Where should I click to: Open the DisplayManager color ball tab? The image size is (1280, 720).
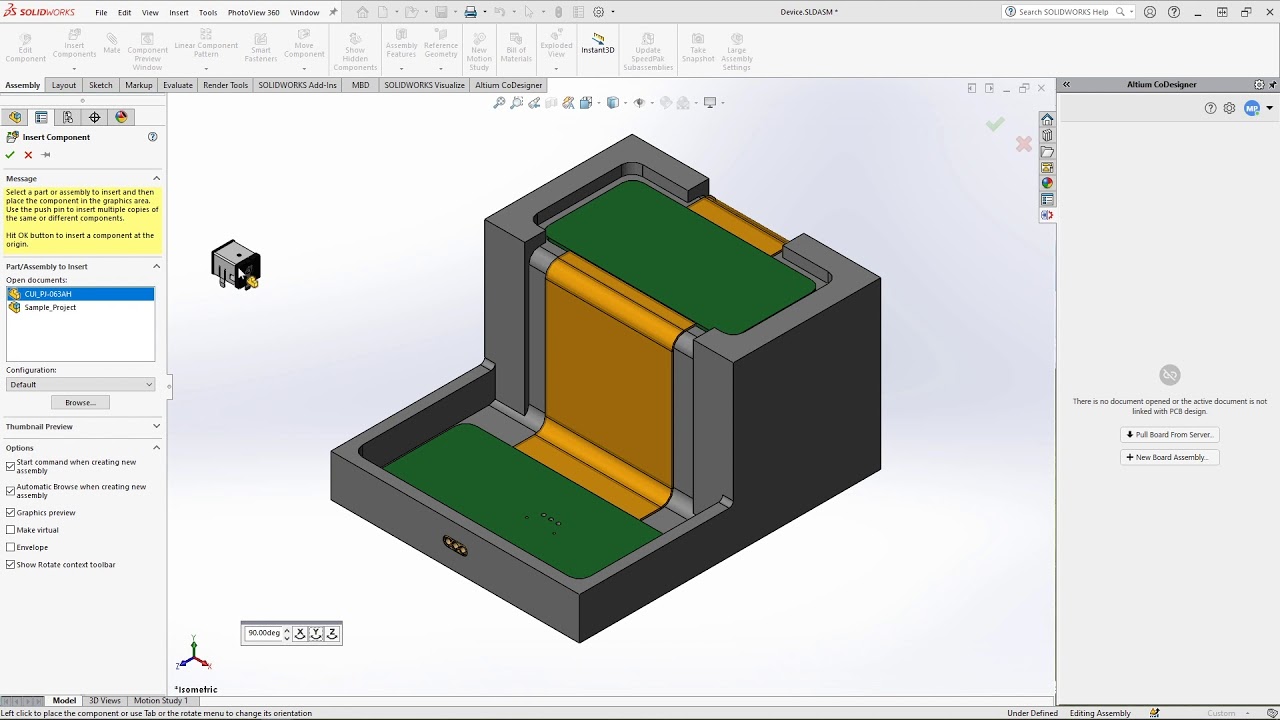click(x=121, y=117)
